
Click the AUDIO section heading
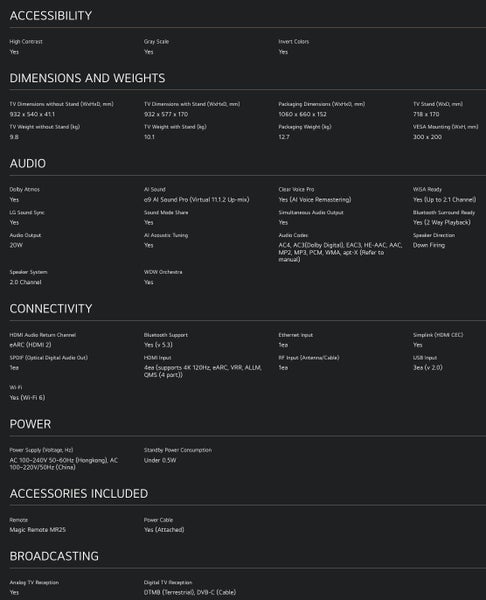[28, 163]
